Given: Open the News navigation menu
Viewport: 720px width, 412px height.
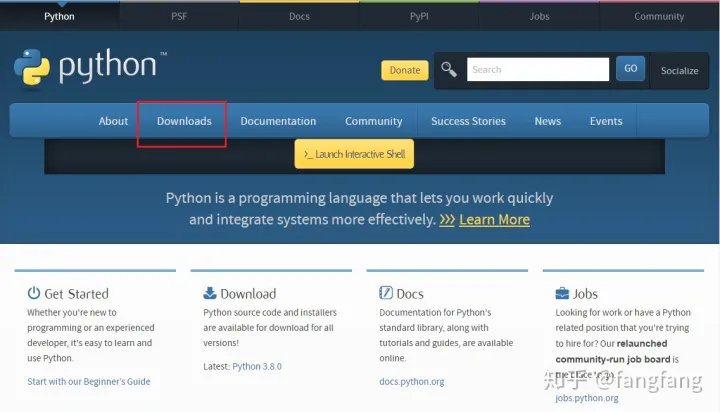Looking at the screenshot, I should click(x=548, y=121).
